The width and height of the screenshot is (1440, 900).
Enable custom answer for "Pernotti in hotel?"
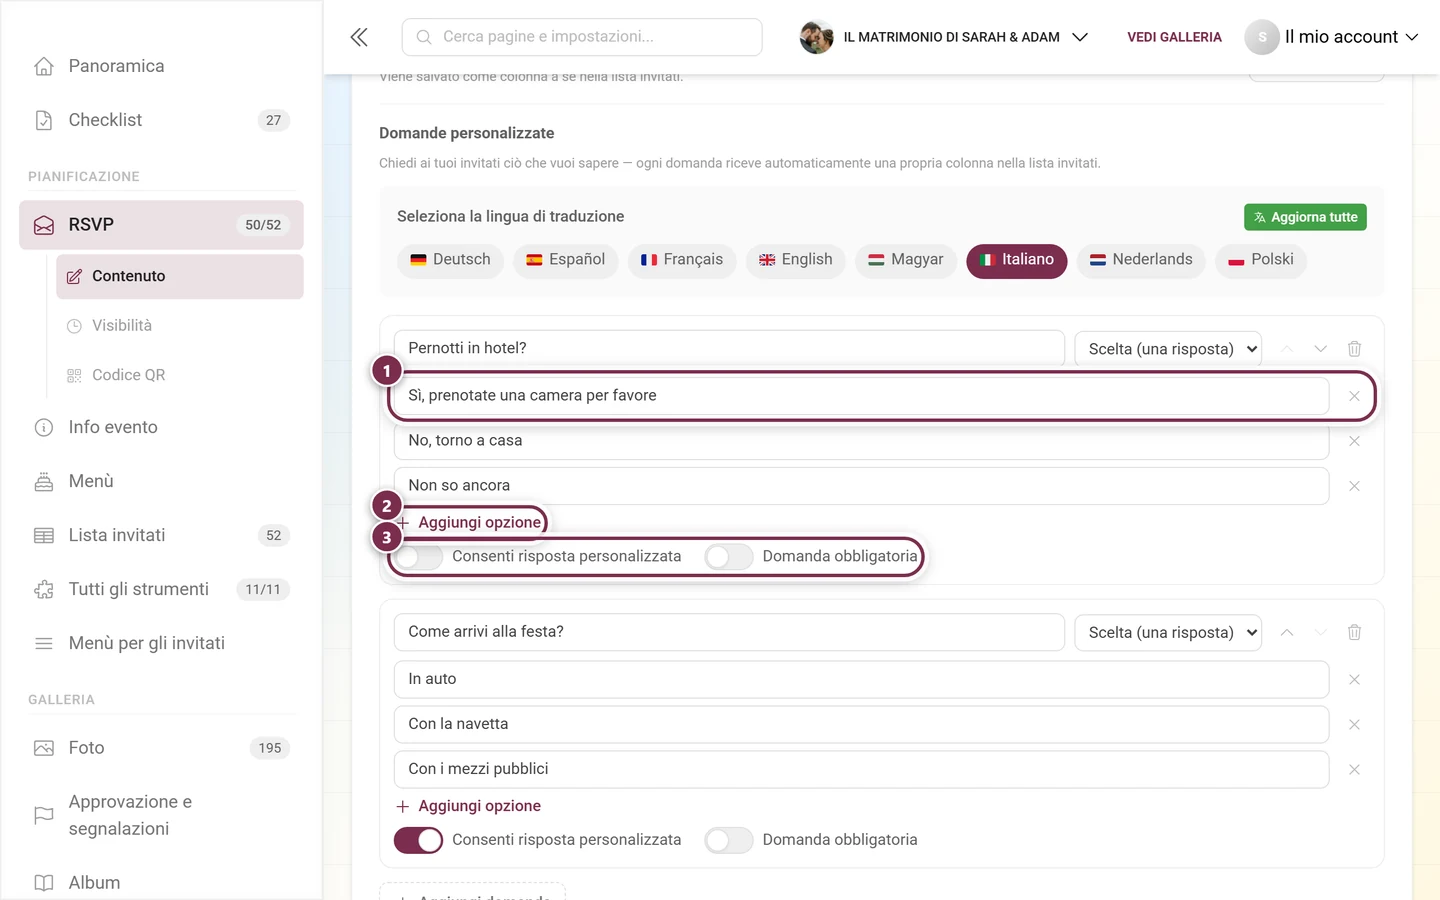418,557
